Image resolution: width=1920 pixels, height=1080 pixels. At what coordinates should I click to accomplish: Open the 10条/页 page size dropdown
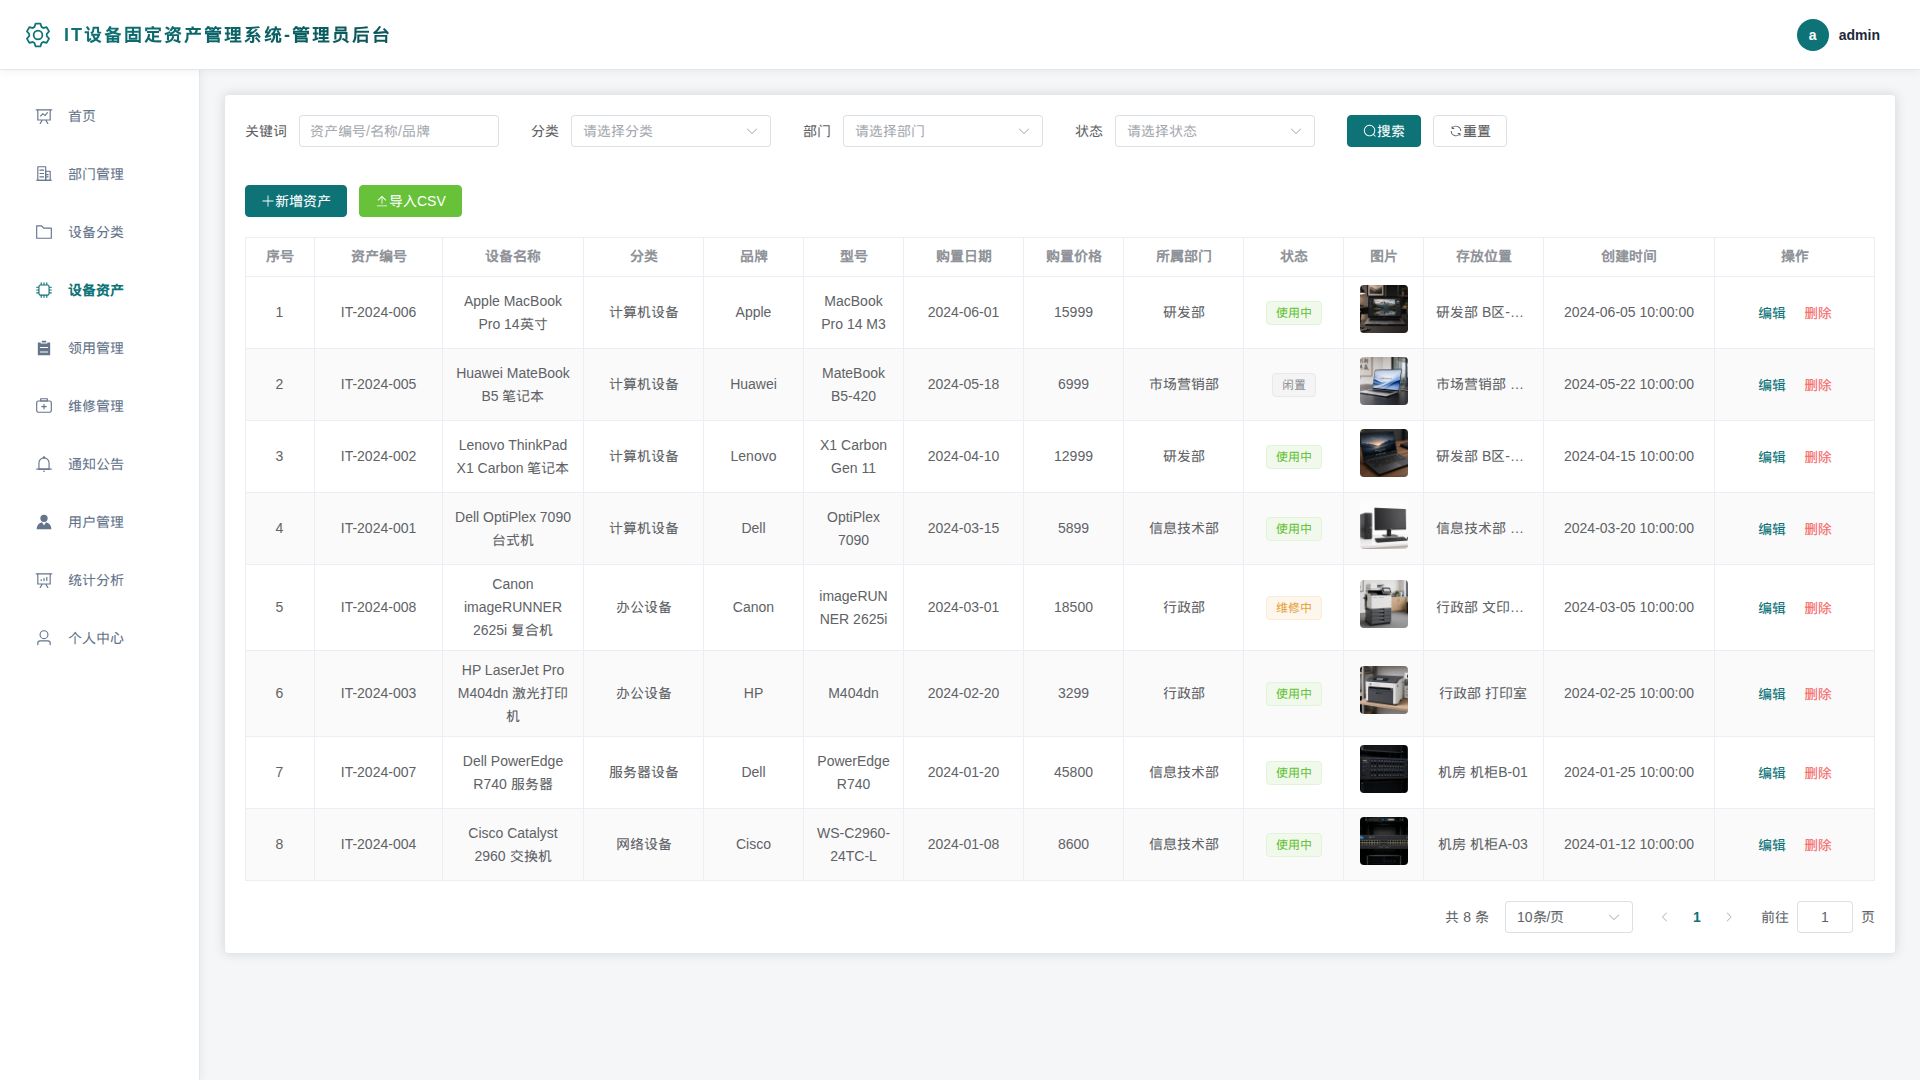1568,917
